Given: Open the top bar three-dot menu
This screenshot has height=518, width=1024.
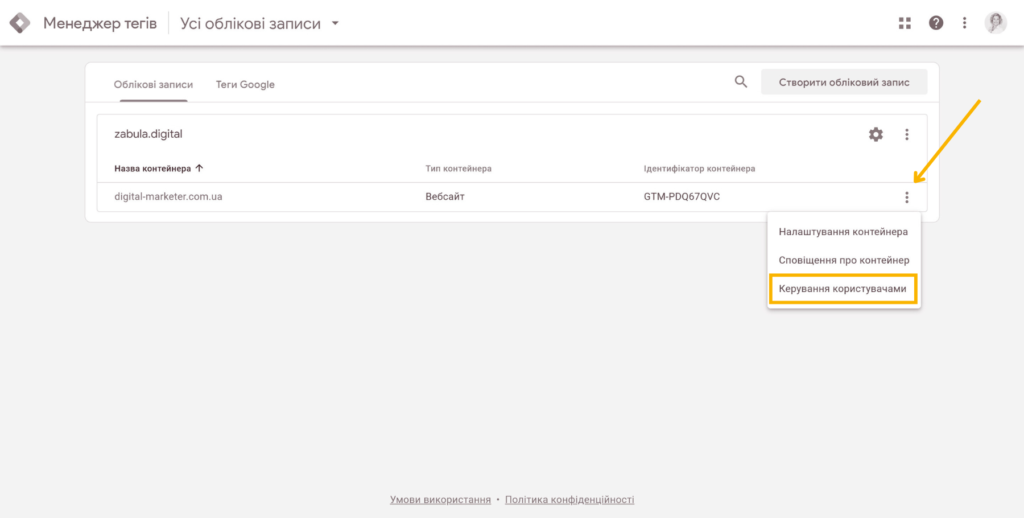Looking at the screenshot, I should [965, 24].
